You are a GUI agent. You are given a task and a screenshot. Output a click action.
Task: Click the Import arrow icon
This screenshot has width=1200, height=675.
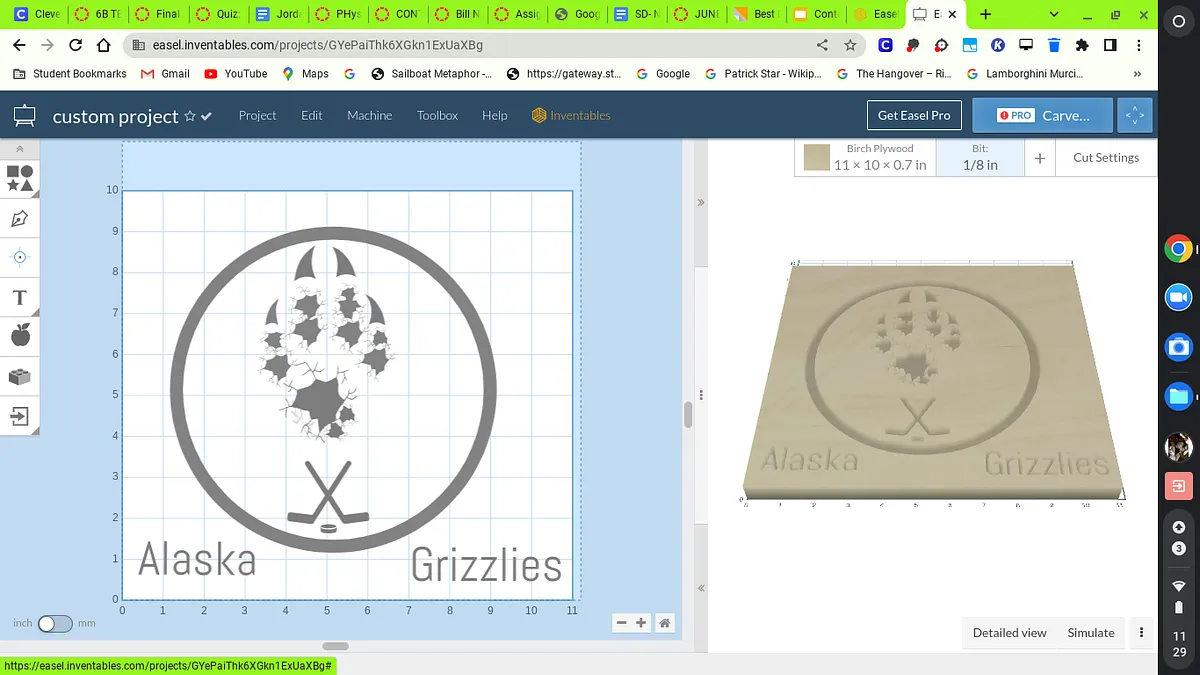click(x=20, y=416)
